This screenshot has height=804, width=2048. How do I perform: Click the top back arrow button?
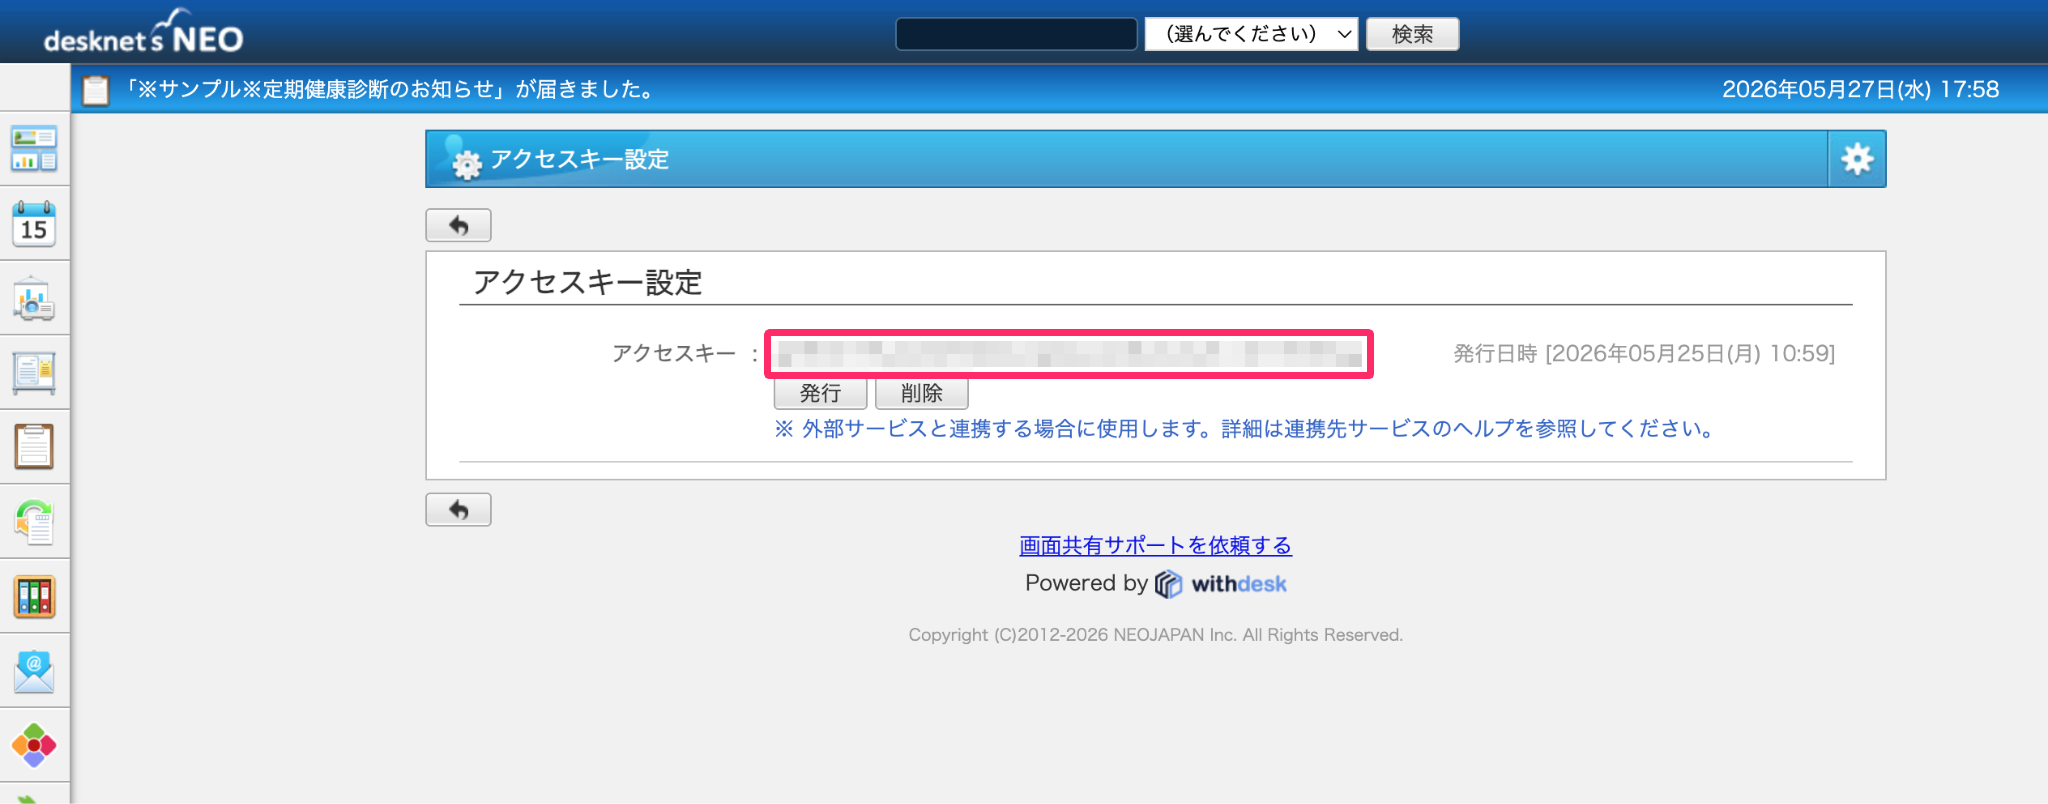click(458, 225)
